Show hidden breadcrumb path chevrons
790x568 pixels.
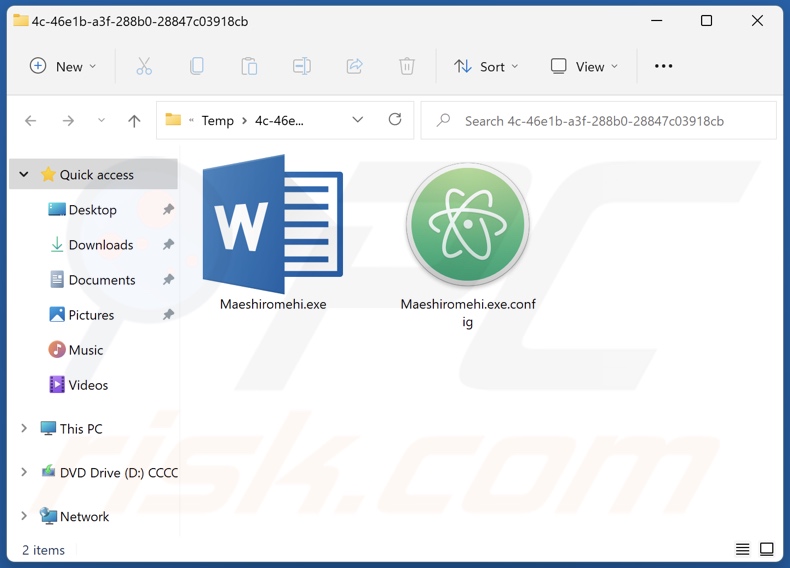(191, 120)
